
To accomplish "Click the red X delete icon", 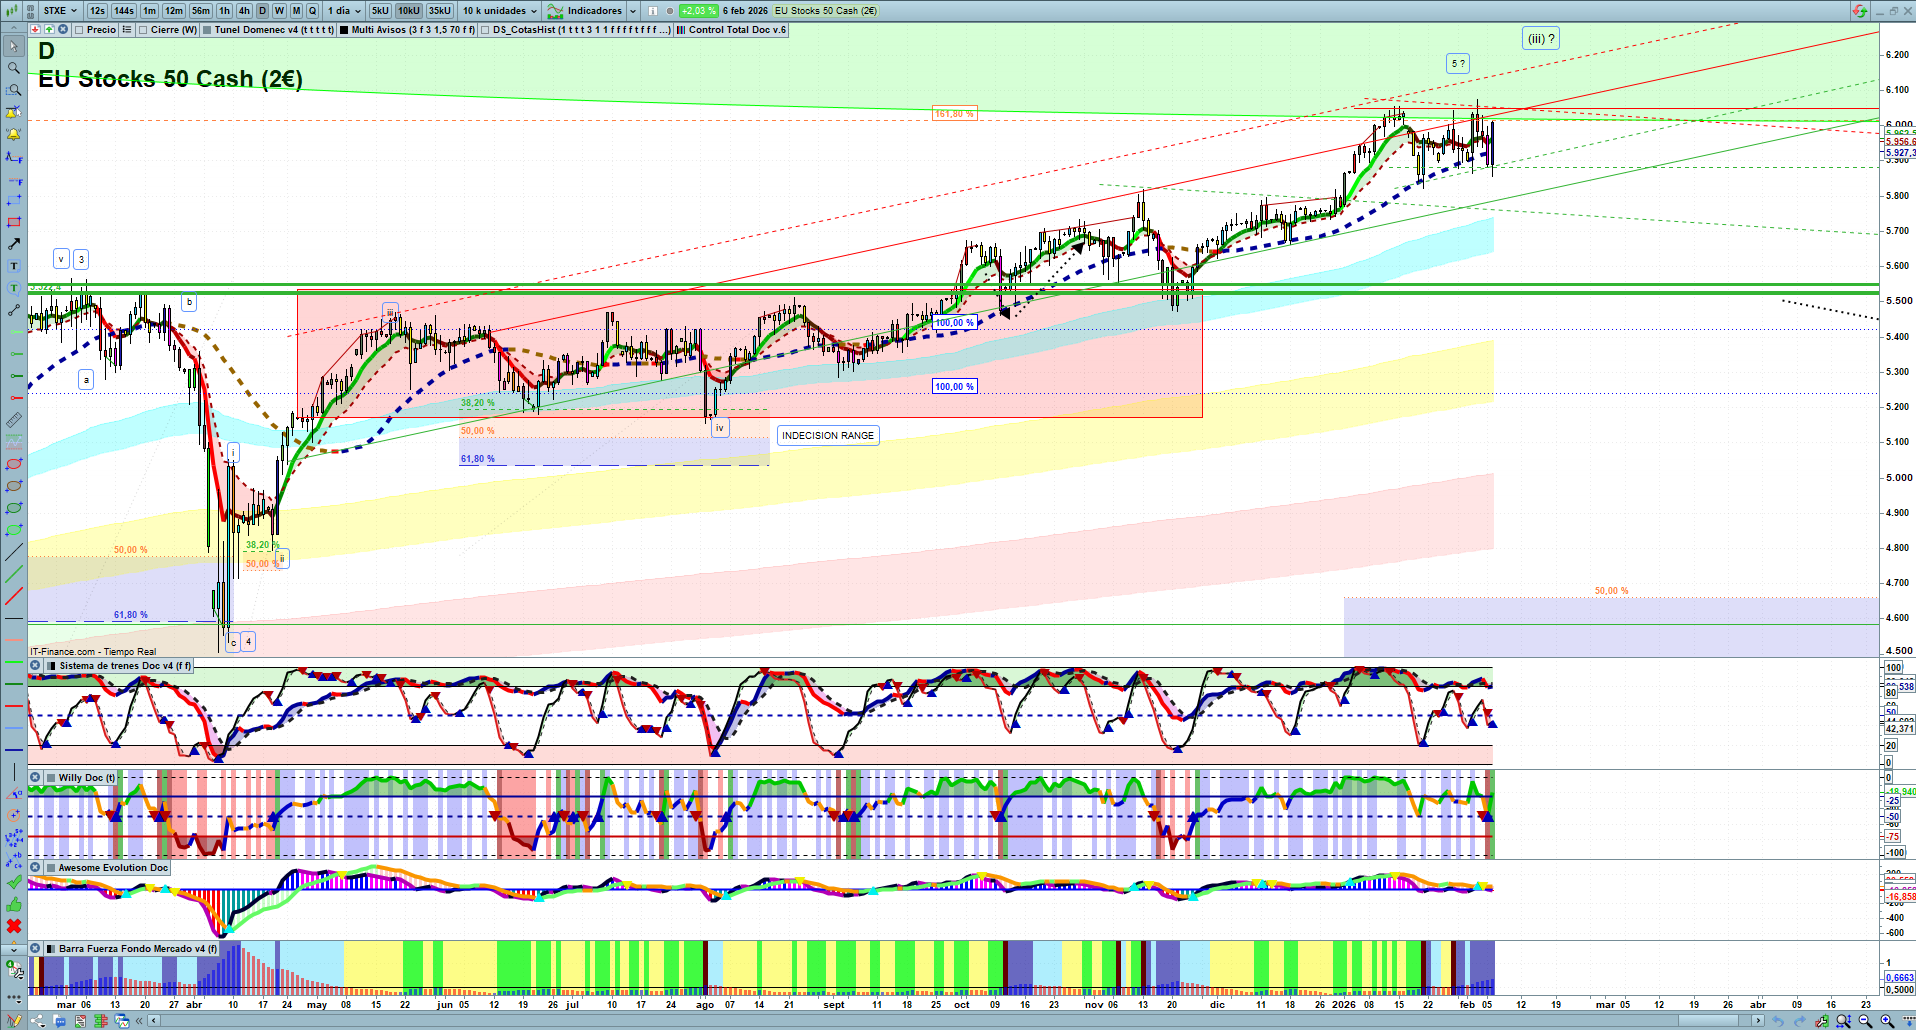I will (14, 926).
